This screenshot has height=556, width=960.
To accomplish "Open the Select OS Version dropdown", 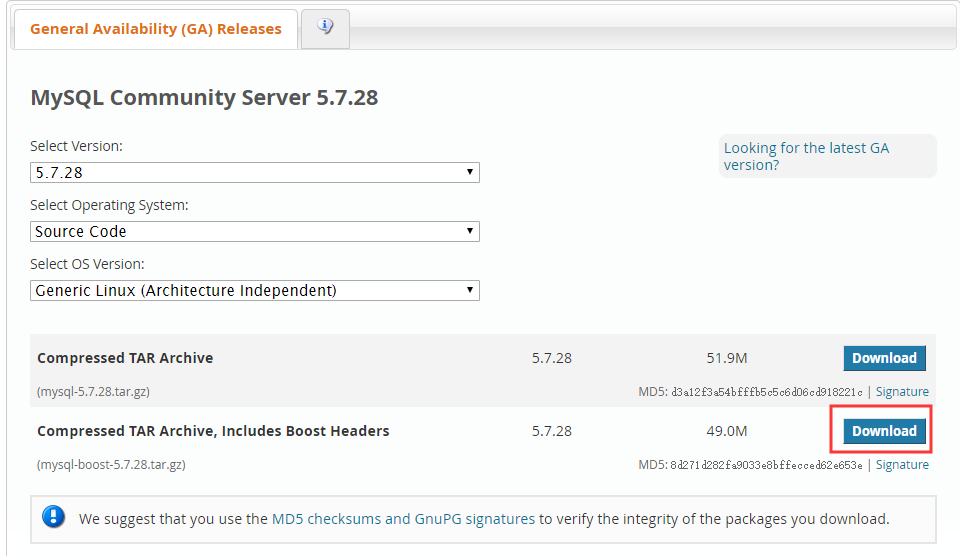I will [255, 290].
